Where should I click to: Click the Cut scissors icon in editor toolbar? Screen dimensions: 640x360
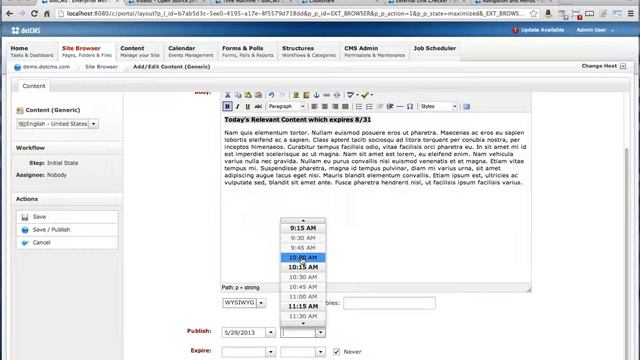tap(228, 95)
